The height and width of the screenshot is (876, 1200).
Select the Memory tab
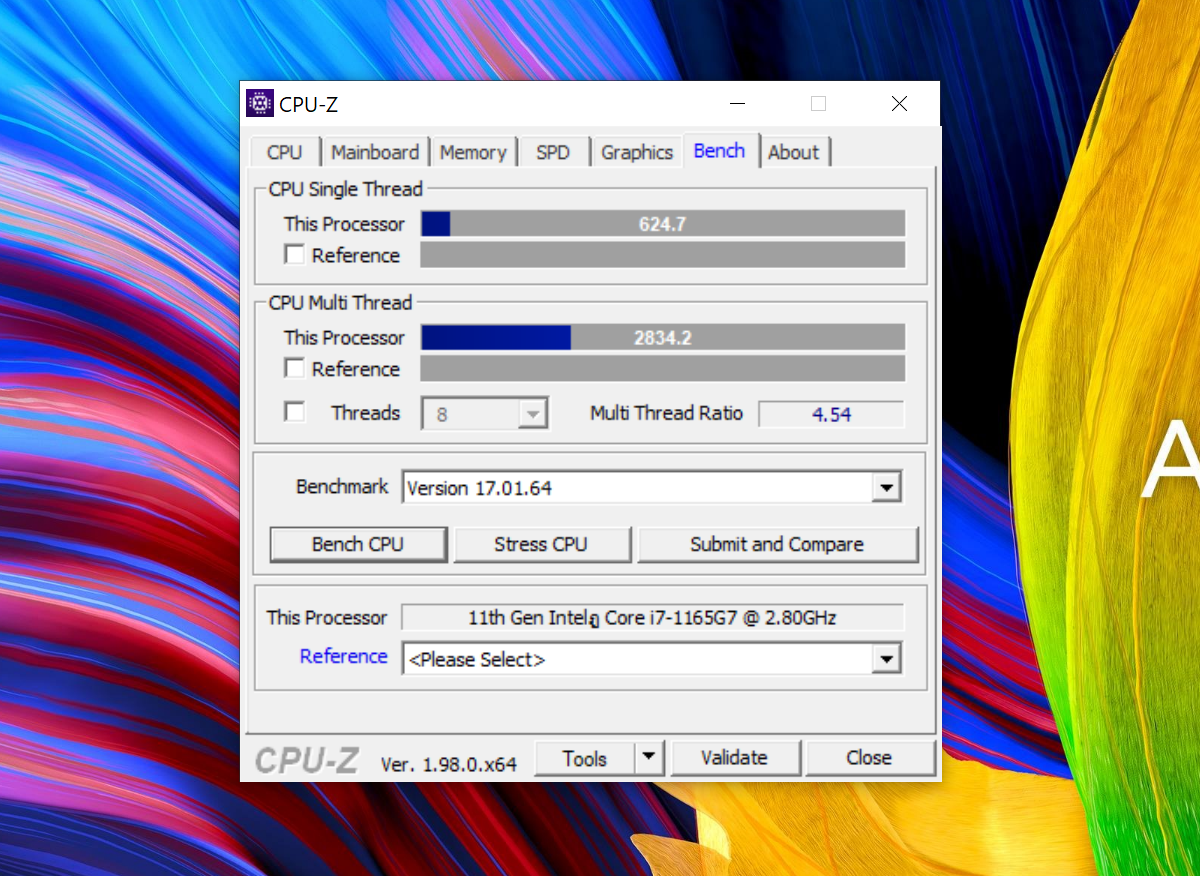473,152
